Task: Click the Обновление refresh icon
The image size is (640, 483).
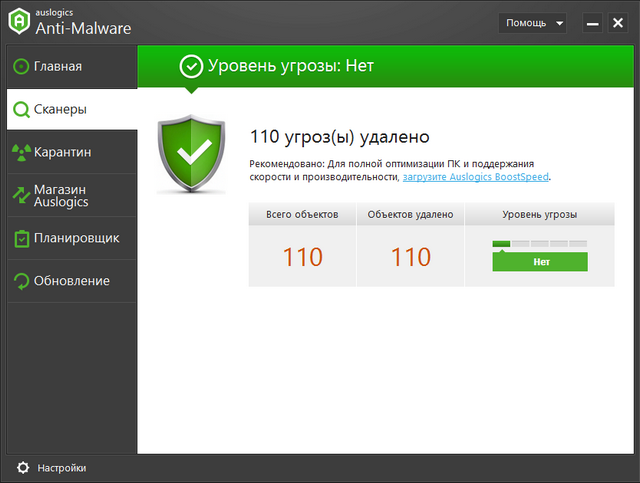Action: pos(20,281)
